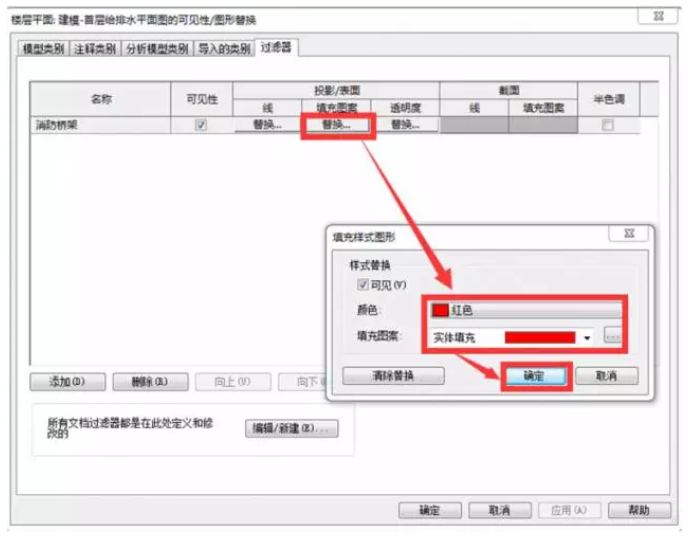
Task: Click the browse button beside fill pattern
Action: [613, 336]
